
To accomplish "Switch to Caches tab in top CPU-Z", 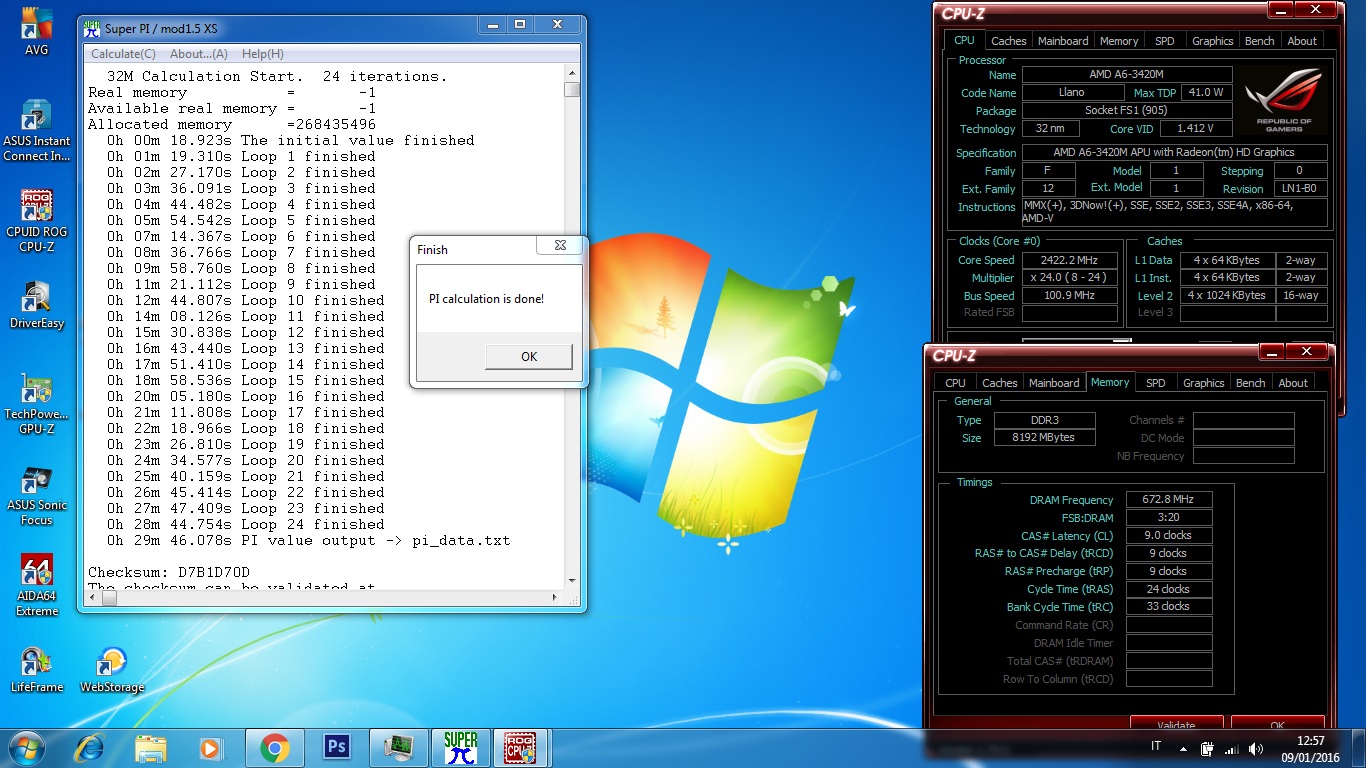I will coord(1008,41).
